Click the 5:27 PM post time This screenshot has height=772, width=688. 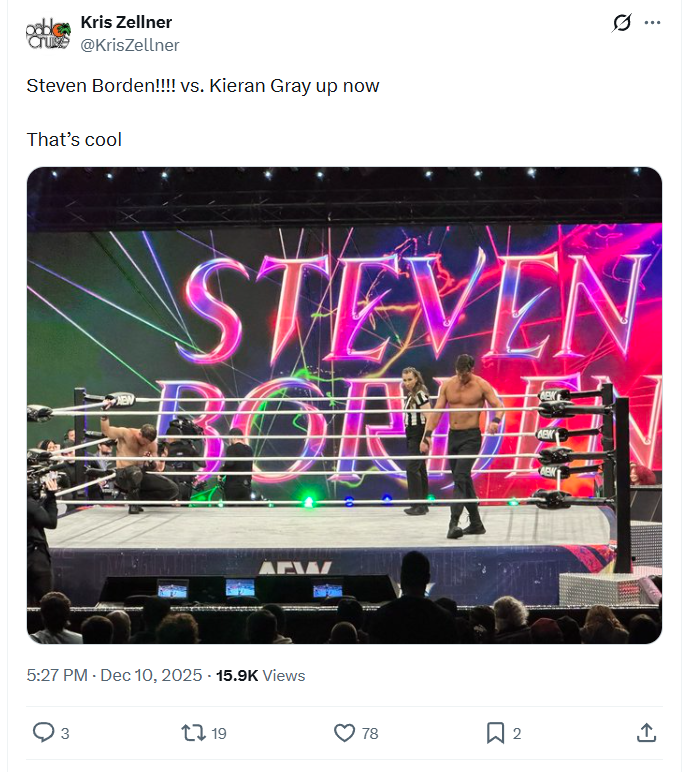57,676
